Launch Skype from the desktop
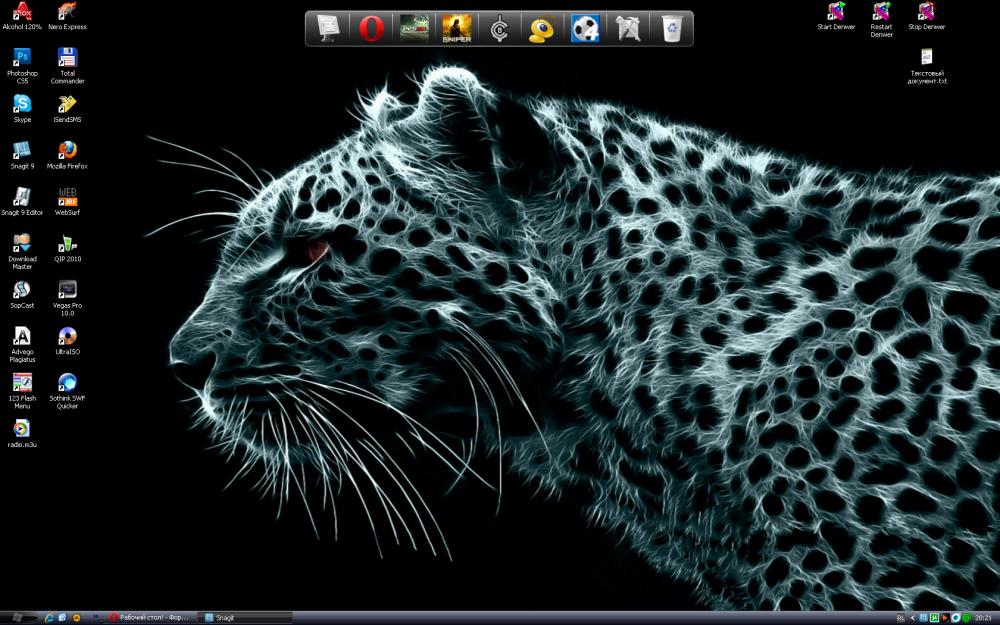This screenshot has width=1000, height=625. (x=22, y=104)
